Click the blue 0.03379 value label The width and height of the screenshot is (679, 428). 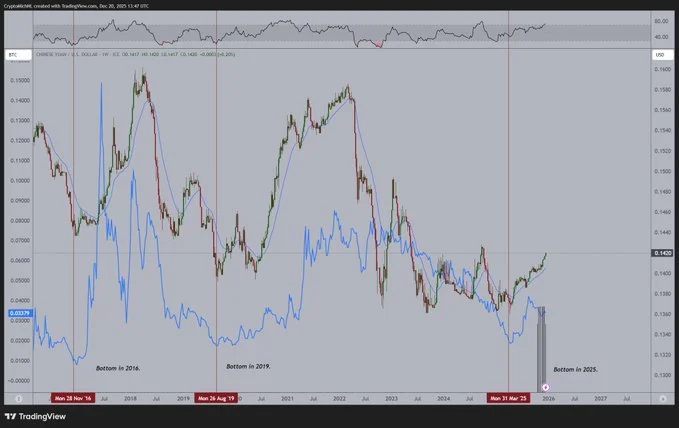(x=20, y=313)
